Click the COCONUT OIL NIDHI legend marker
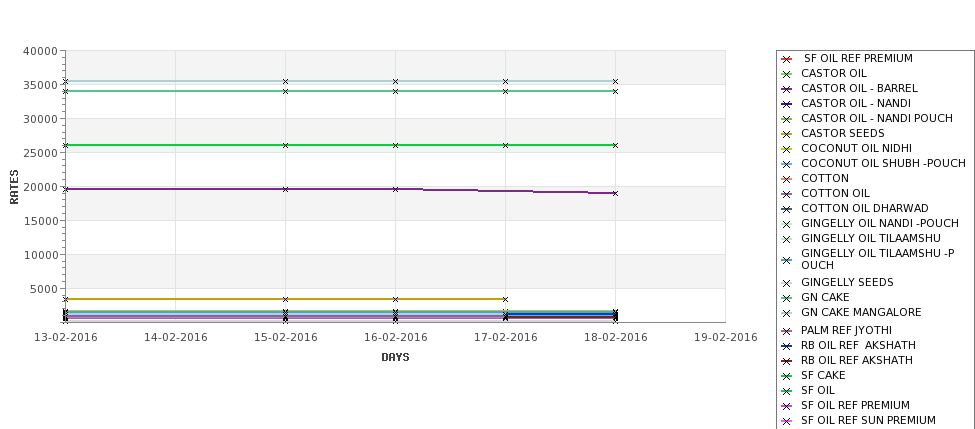975x429 pixels. (x=786, y=149)
